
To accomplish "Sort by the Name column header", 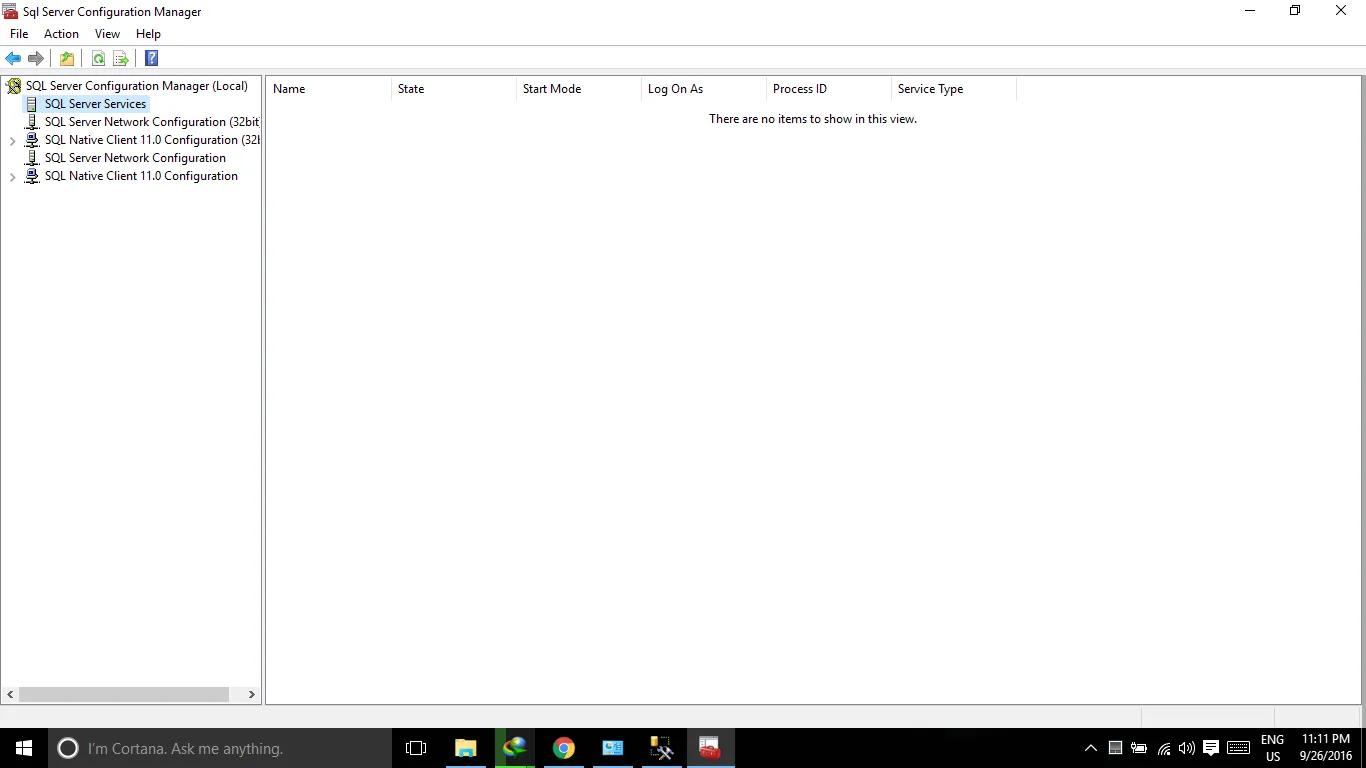I will click(329, 89).
